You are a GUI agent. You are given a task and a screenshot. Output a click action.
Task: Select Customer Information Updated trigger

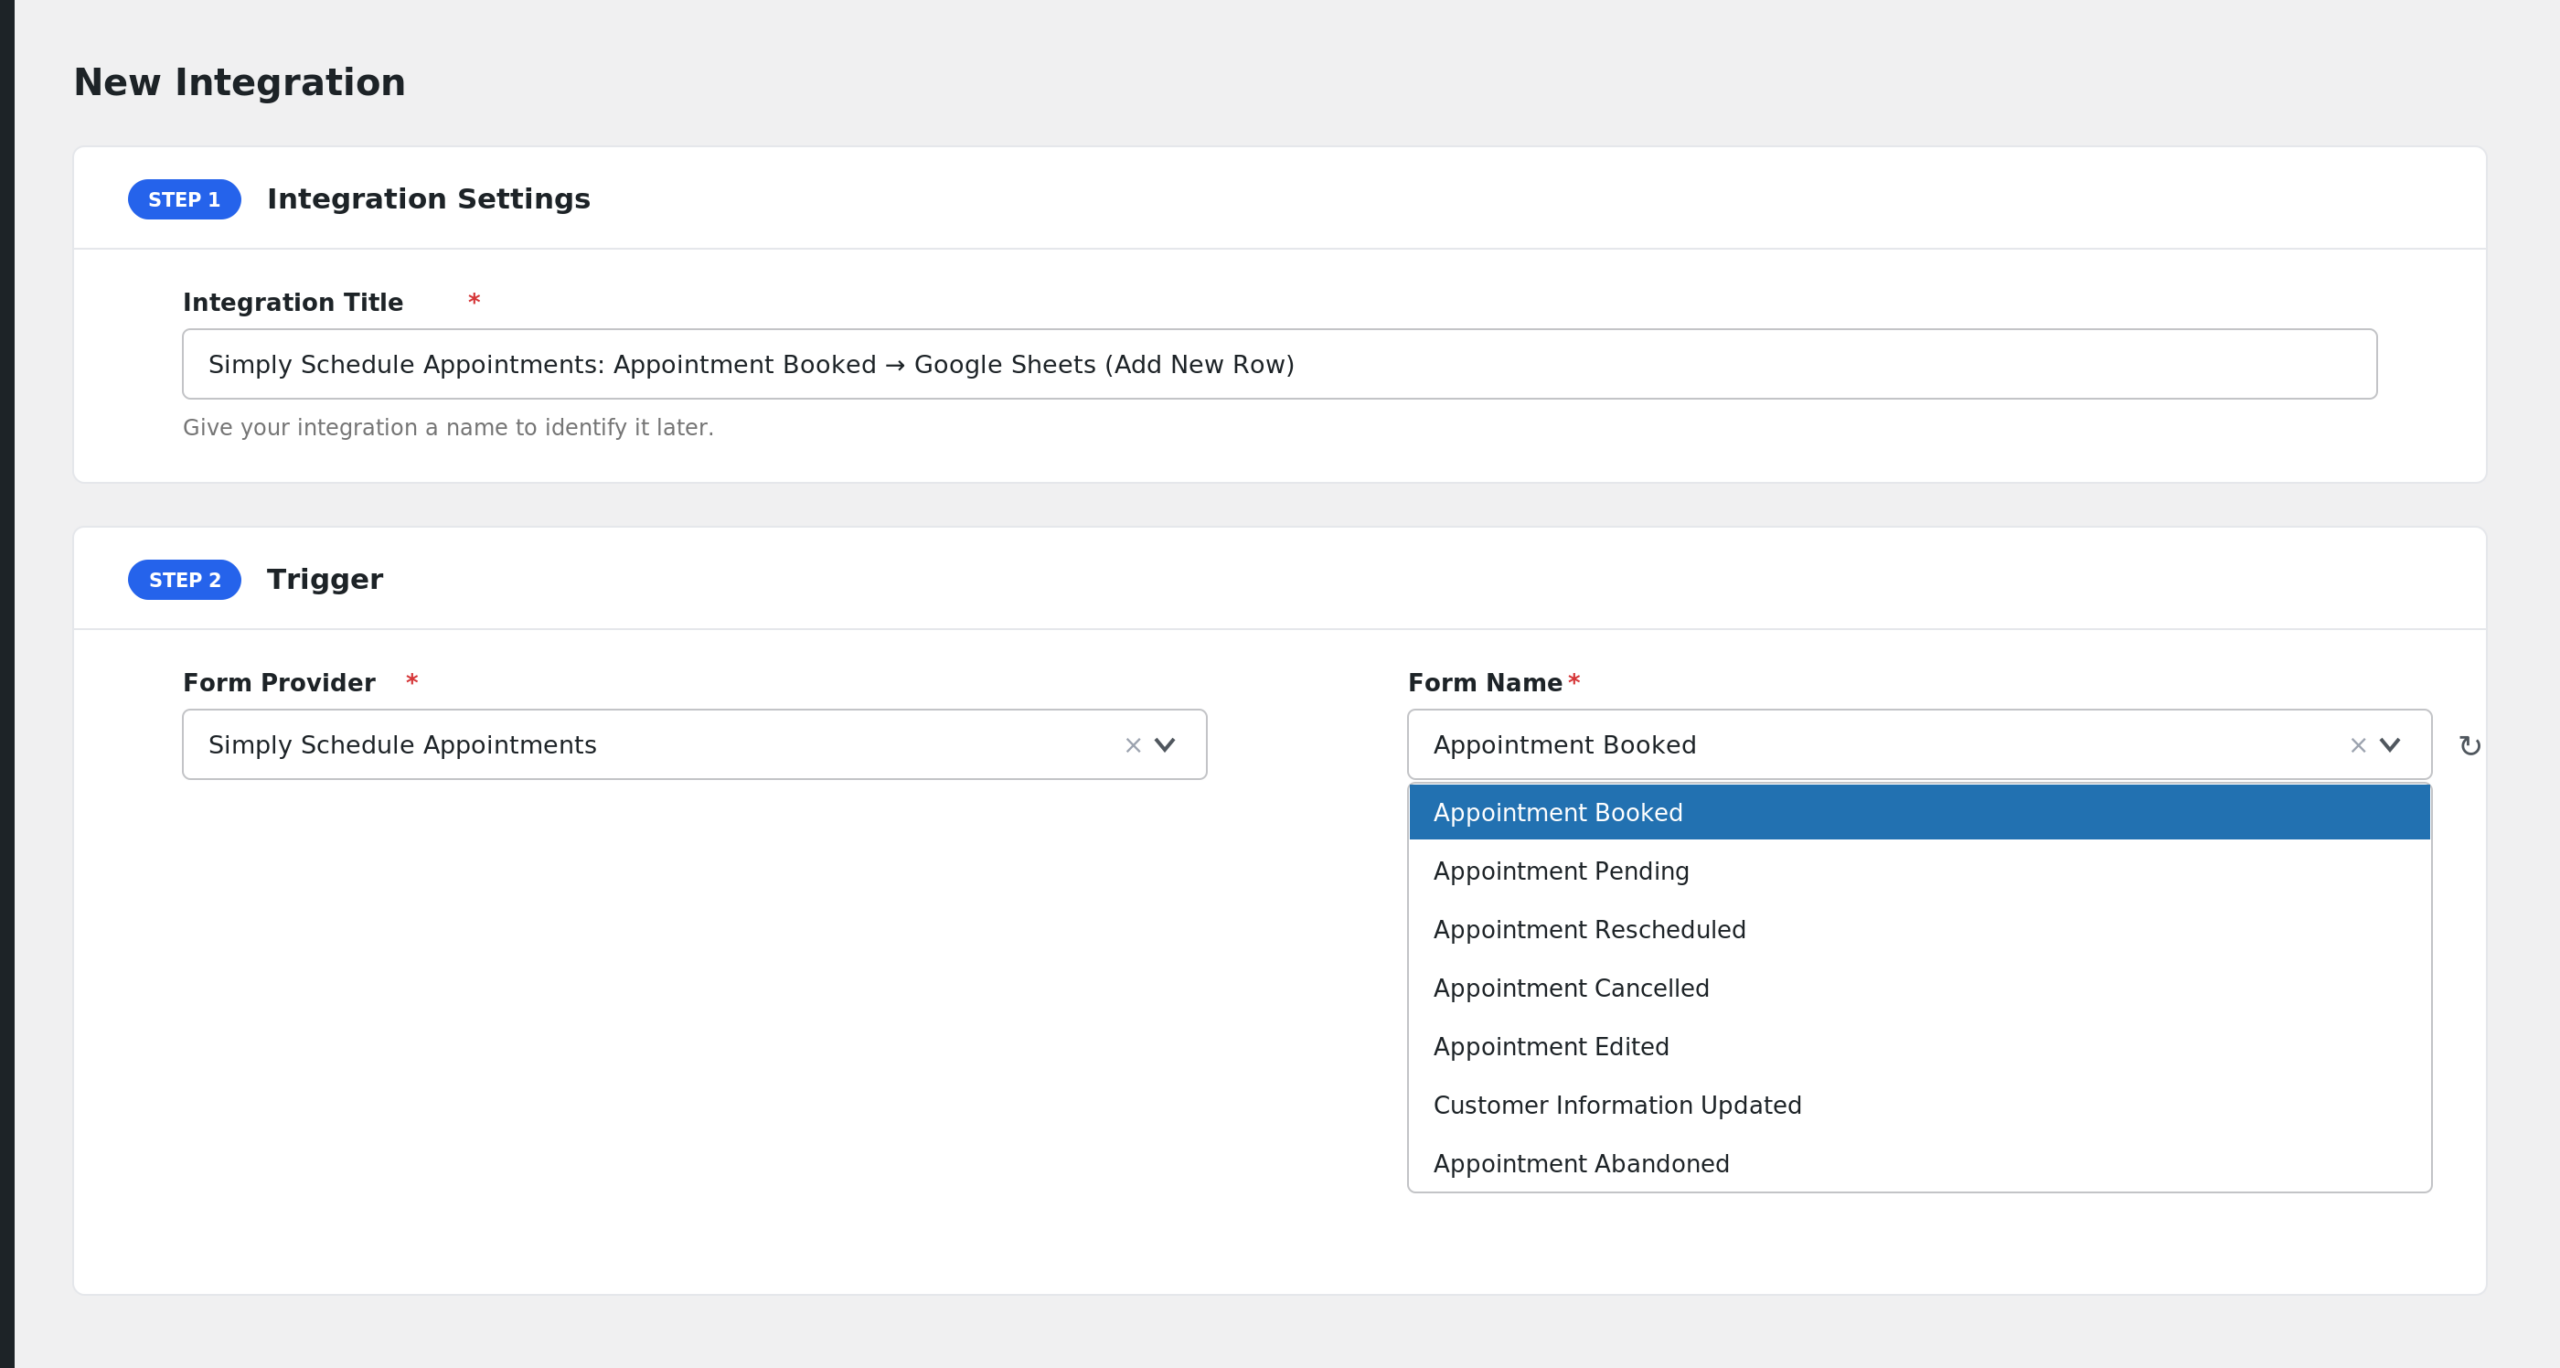(x=1919, y=1105)
